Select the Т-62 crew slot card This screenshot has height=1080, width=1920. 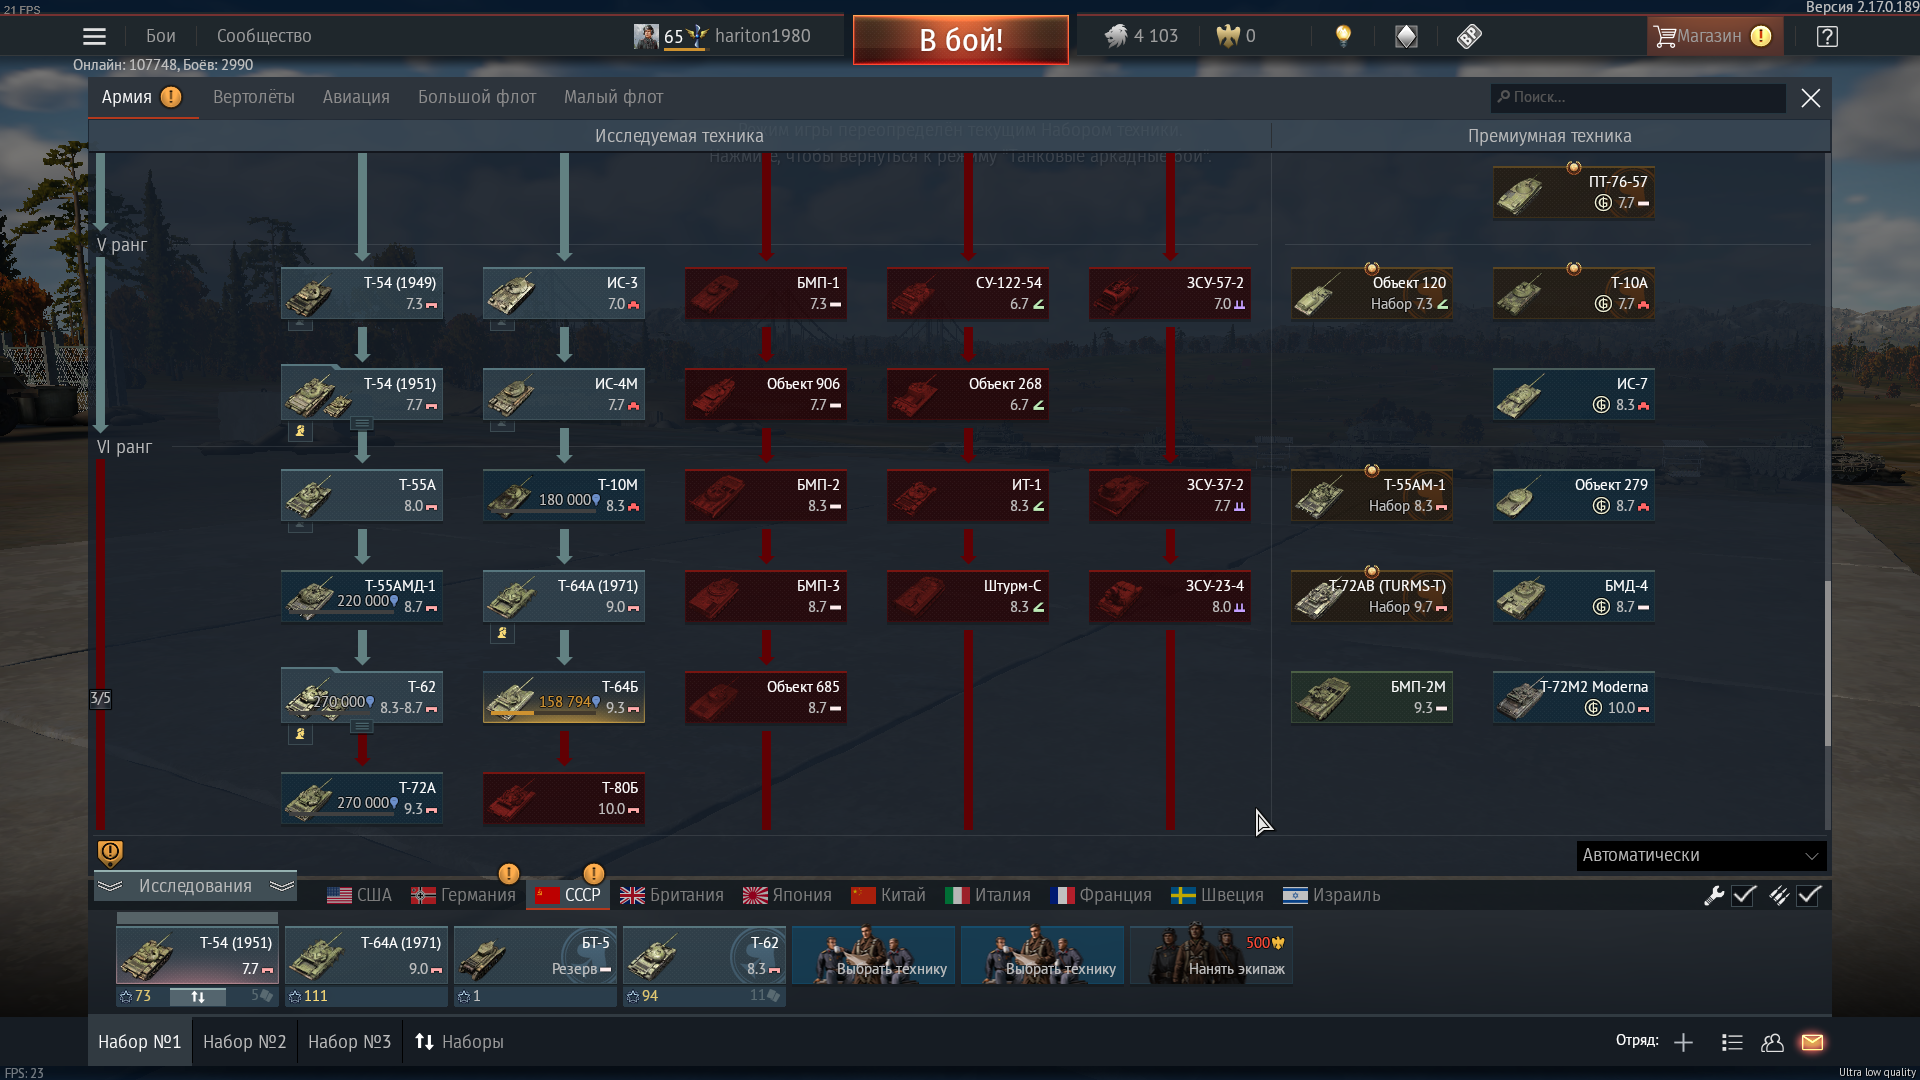click(x=704, y=955)
